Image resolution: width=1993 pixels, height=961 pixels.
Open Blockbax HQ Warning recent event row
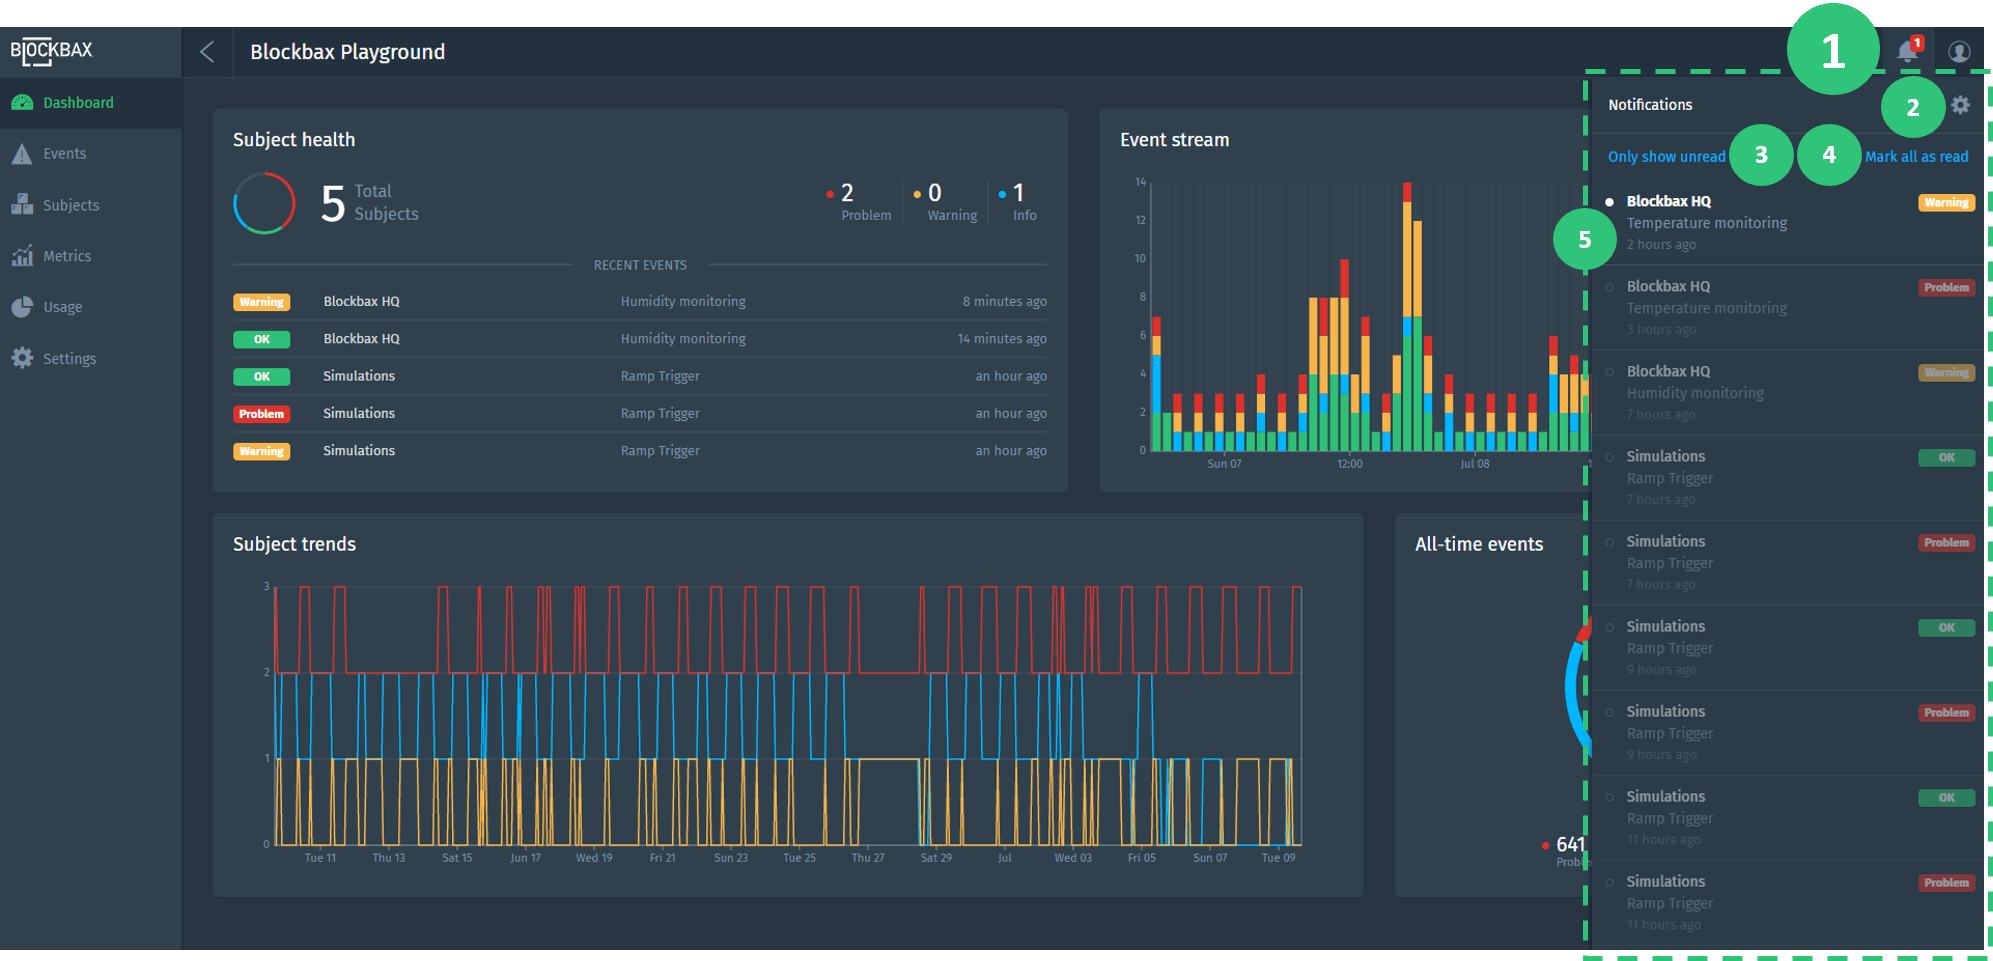pyautogui.click(x=640, y=302)
